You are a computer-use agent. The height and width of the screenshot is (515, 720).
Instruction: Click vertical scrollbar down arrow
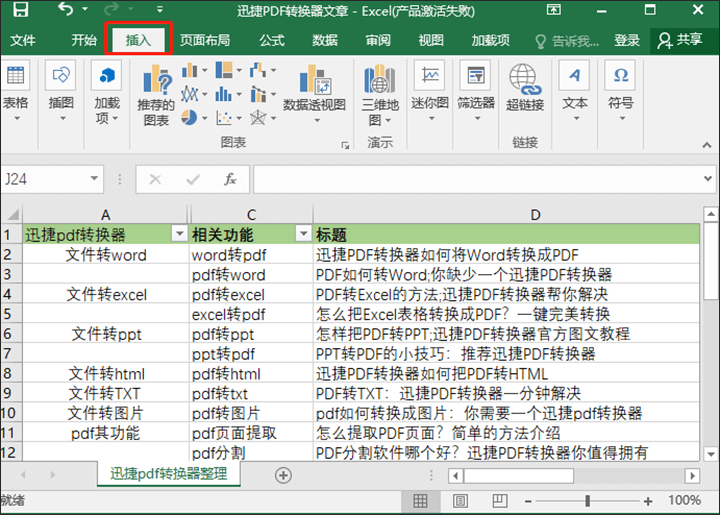[710, 454]
